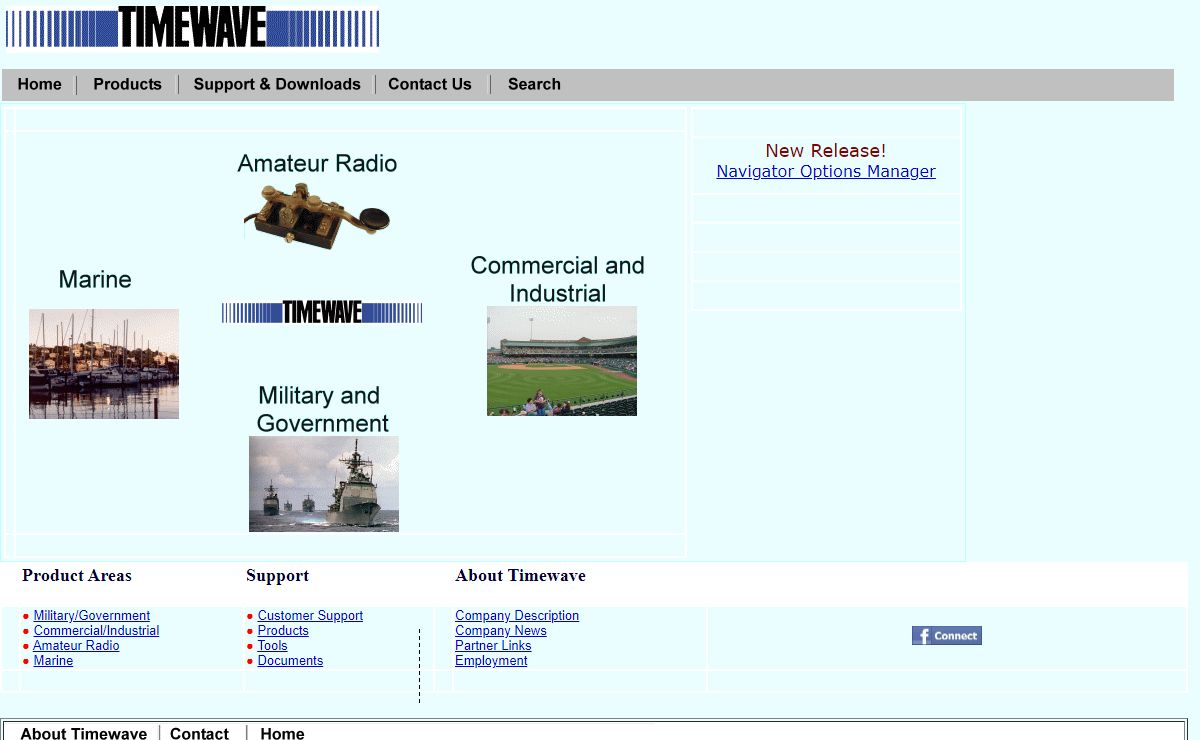Open the Company Description link

[x=517, y=616]
